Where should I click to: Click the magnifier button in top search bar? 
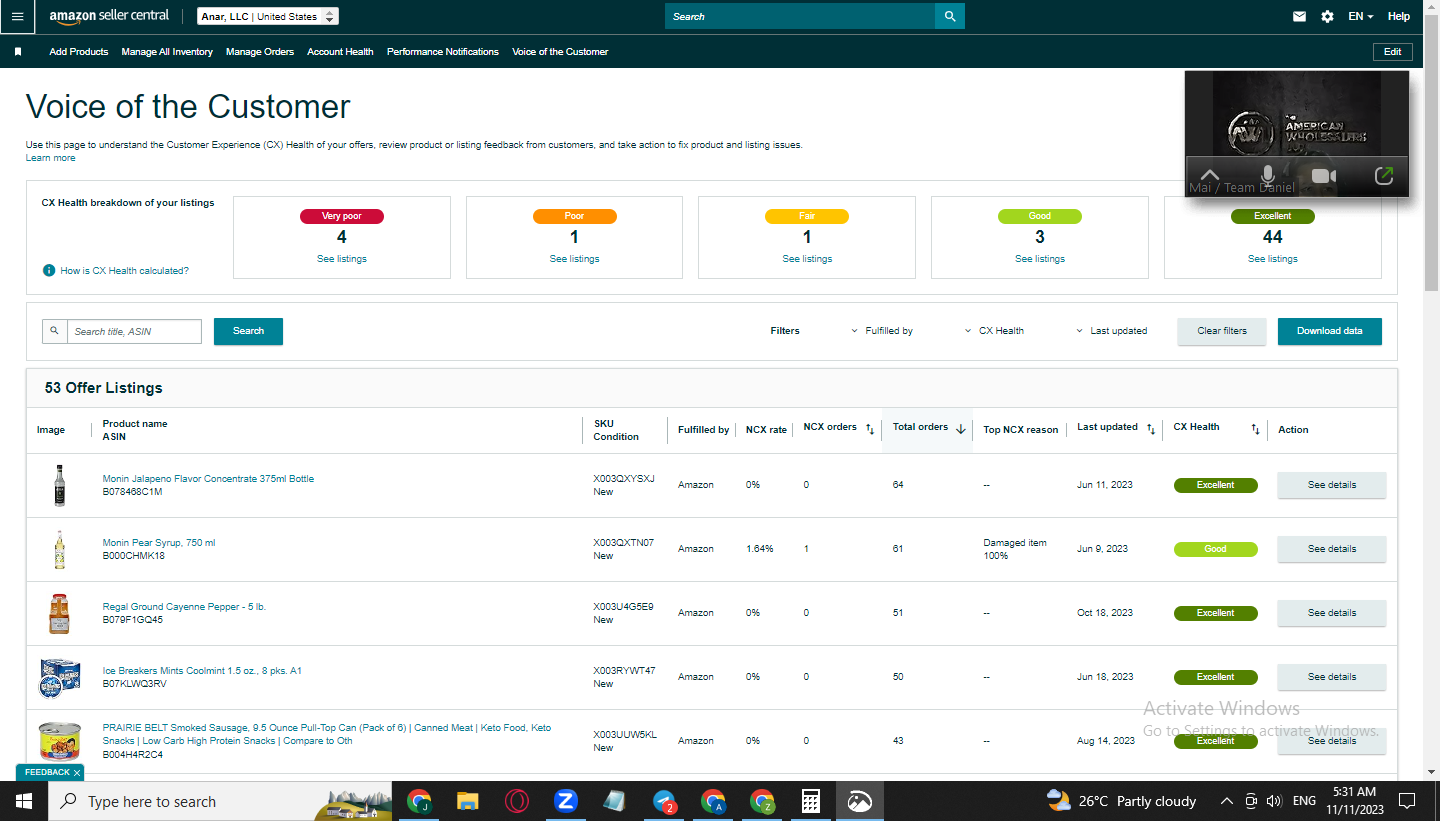click(950, 16)
